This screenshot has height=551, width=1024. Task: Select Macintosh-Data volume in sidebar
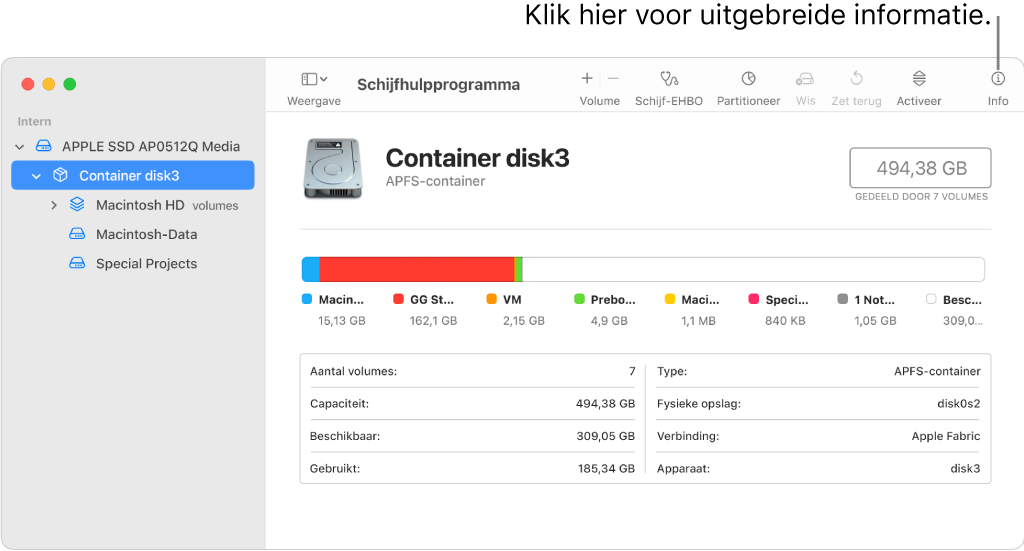click(146, 234)
